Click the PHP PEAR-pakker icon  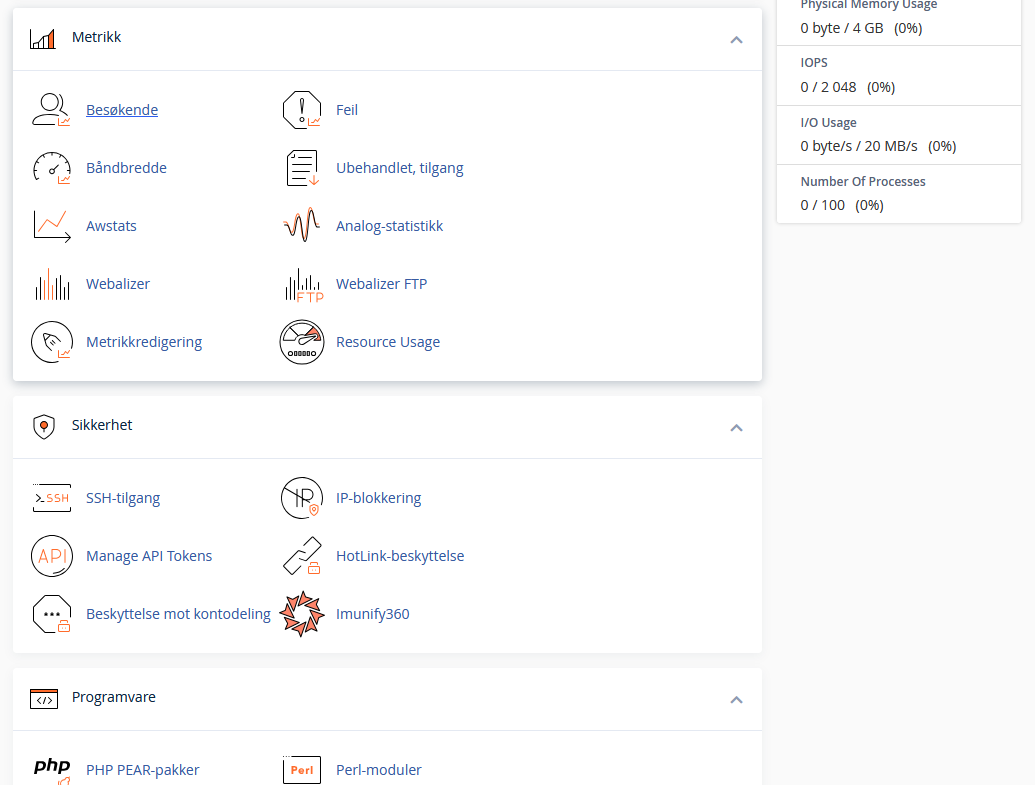pos(51,769)
